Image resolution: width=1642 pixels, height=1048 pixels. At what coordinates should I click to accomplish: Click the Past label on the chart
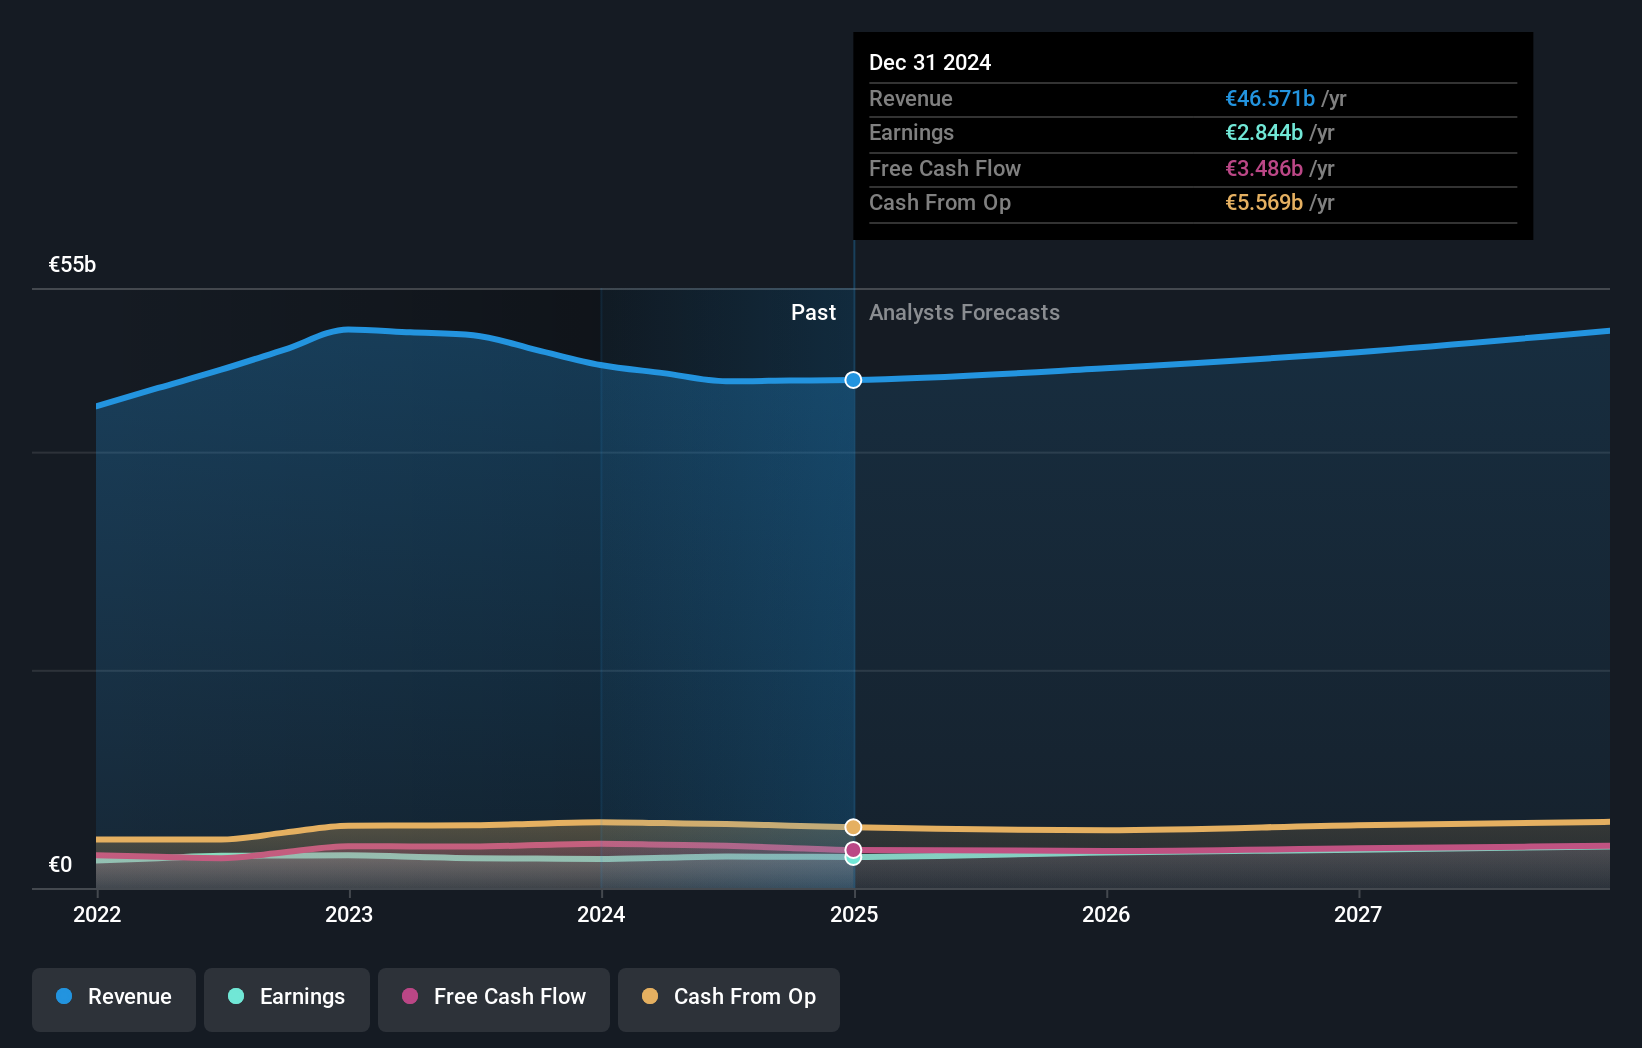pos(813,313)
